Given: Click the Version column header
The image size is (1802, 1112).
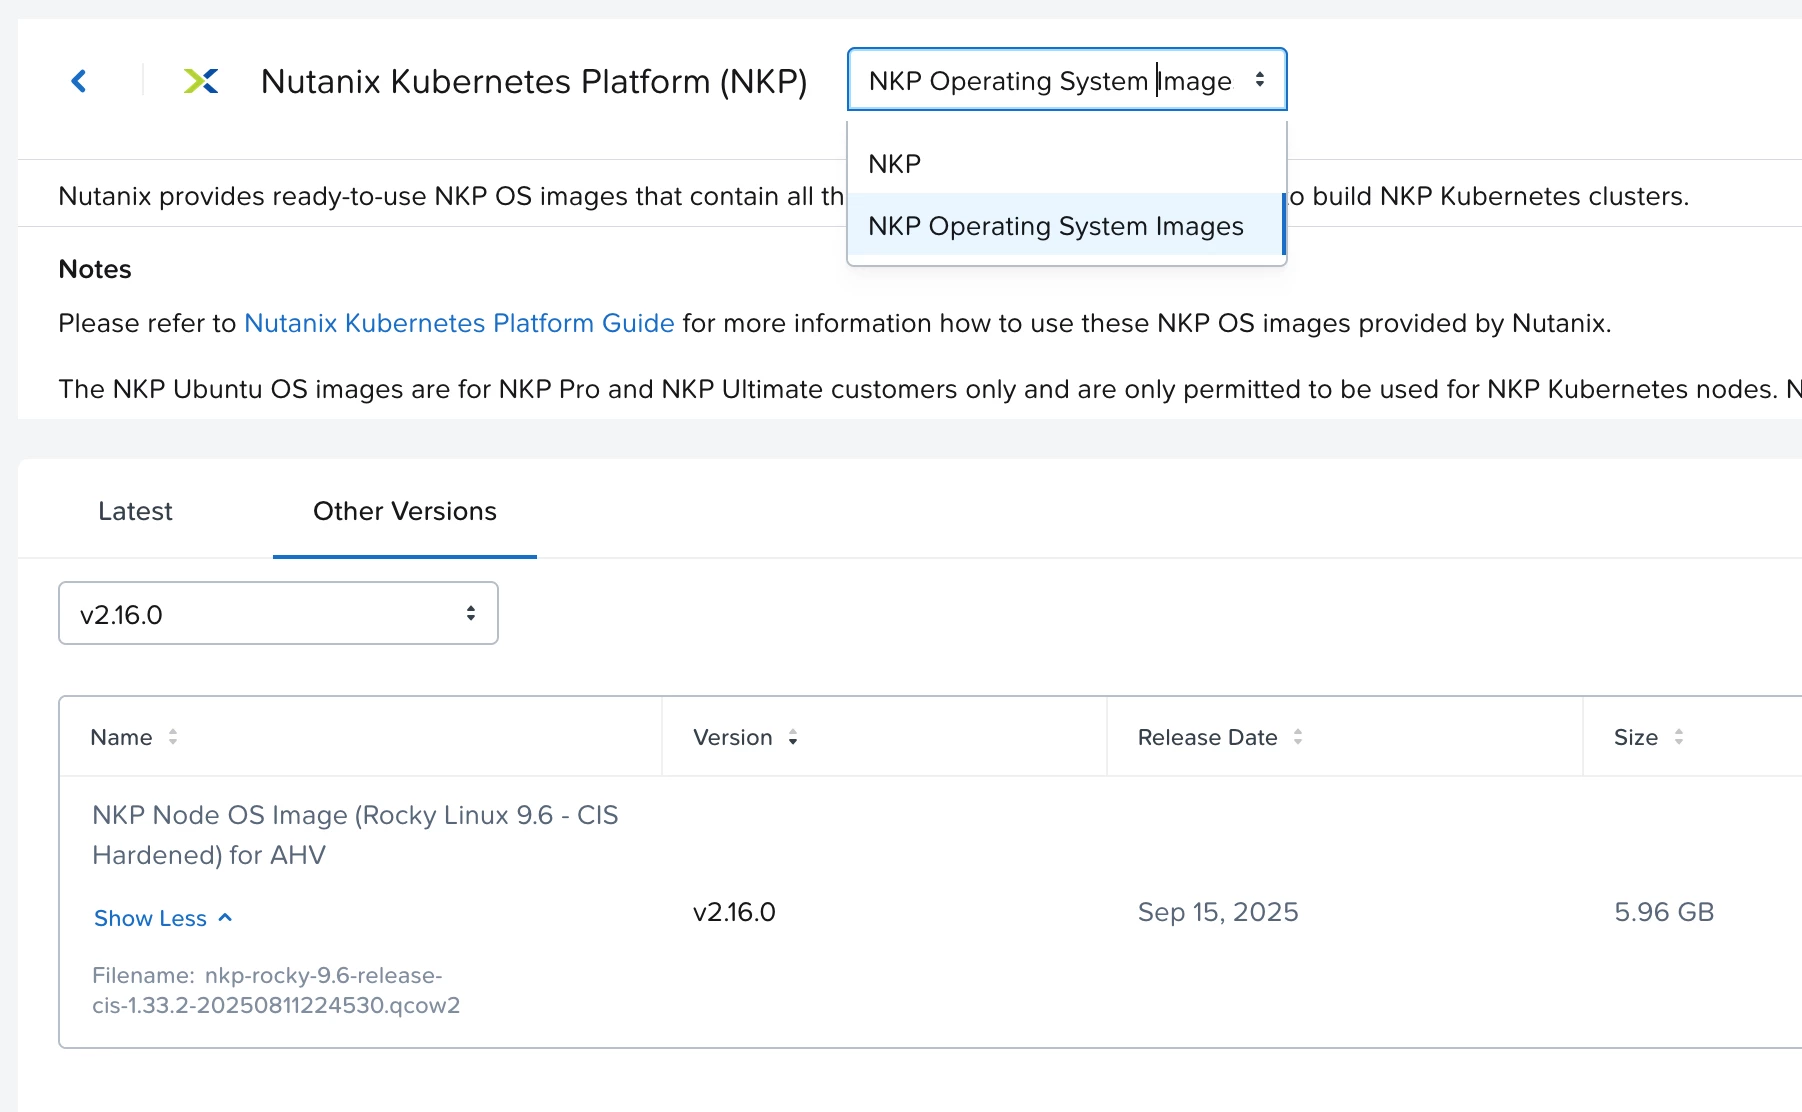Looking at the screenshot, I should [x=732, y=737].
